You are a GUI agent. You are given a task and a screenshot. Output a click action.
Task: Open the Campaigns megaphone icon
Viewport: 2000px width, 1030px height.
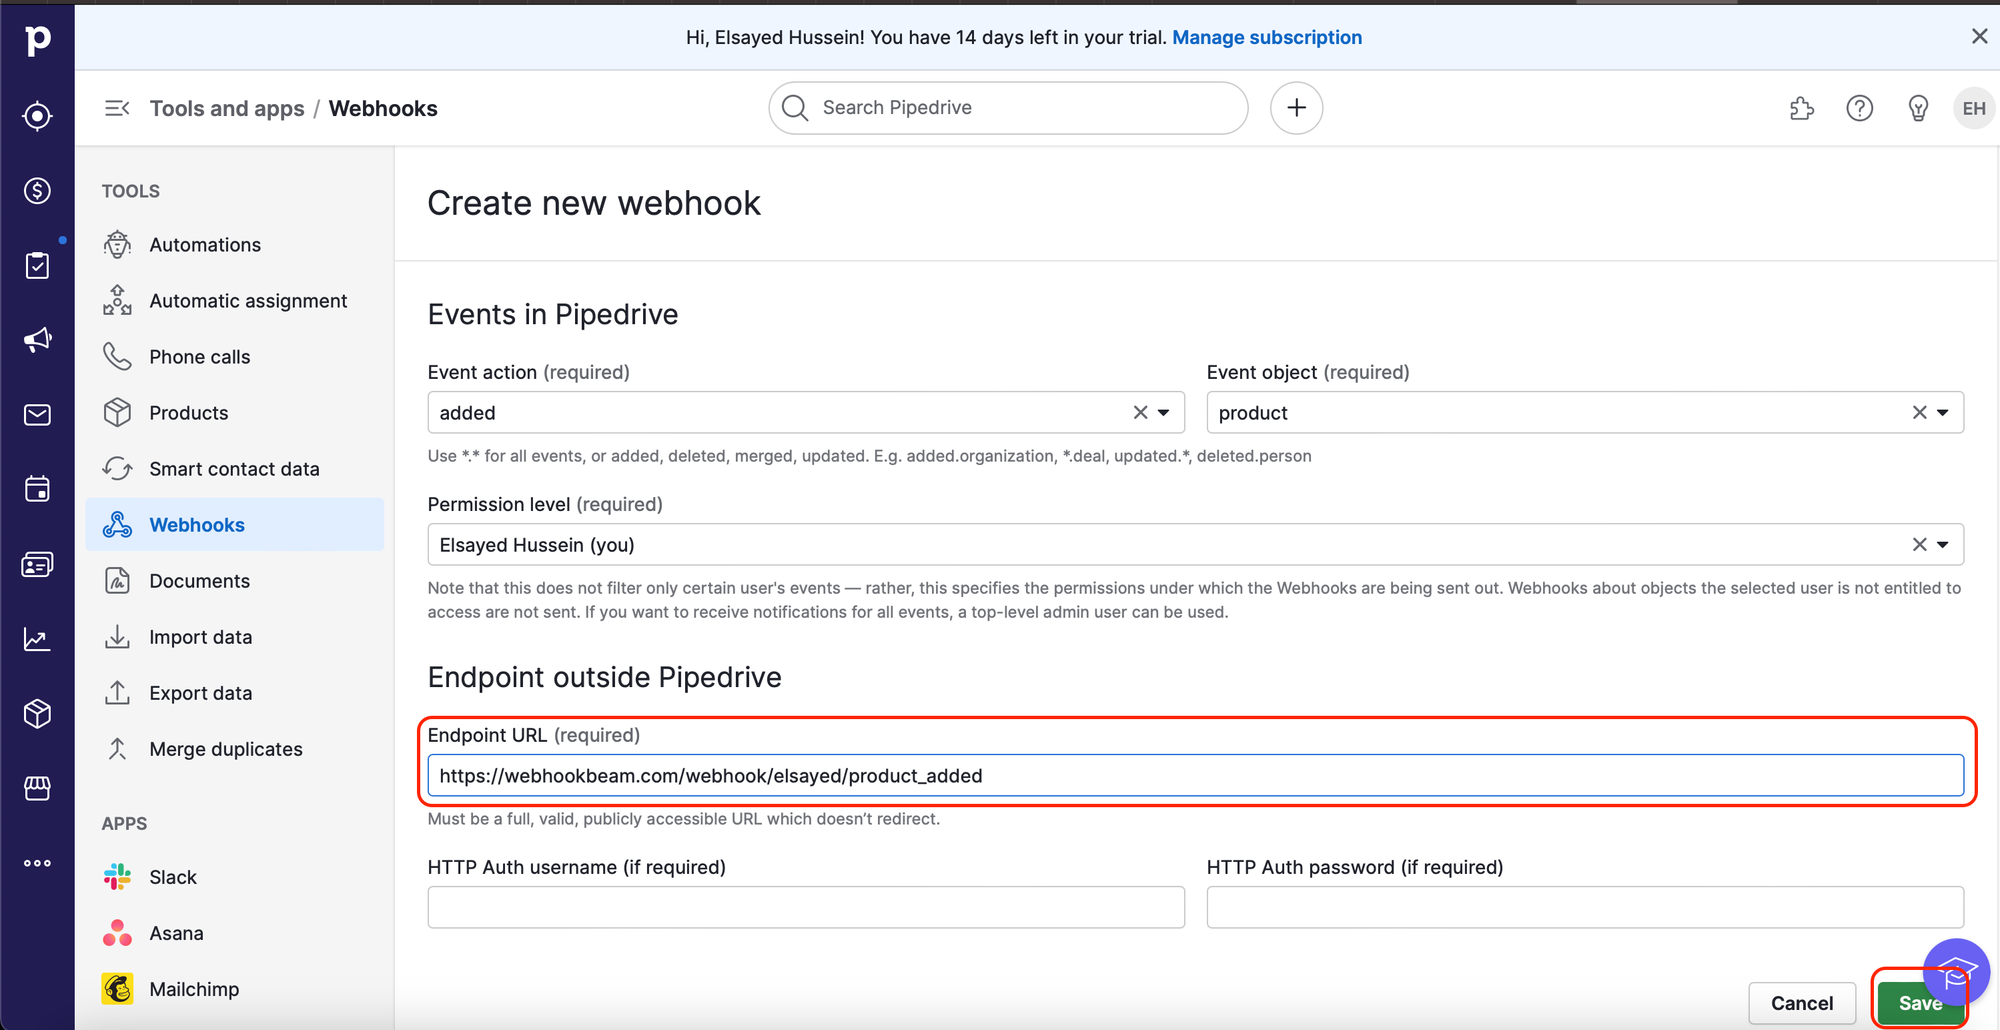[37, 340]
